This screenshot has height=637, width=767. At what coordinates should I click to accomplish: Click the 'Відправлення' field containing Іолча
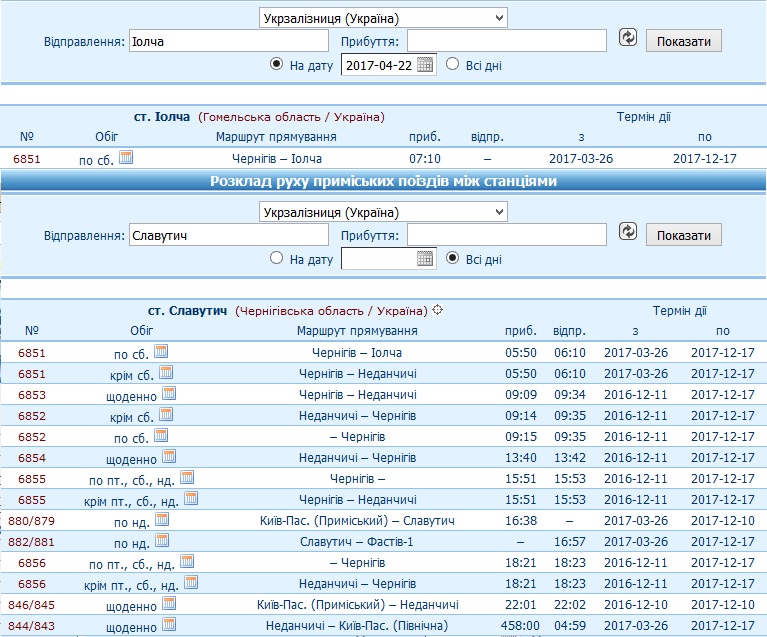[228, 41]
